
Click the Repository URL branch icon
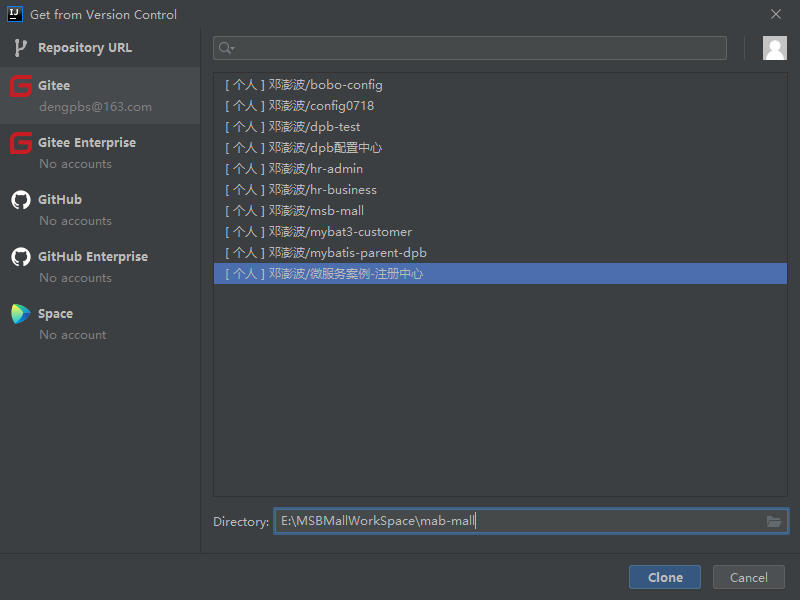tap(20, 48)
